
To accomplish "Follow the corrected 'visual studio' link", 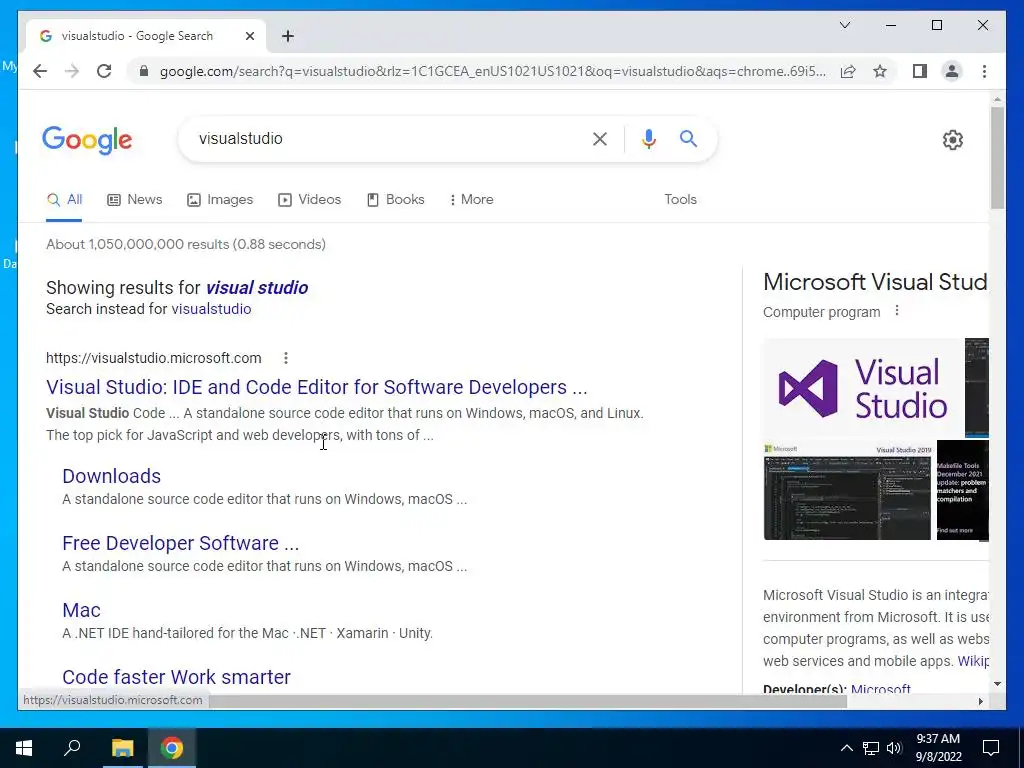I will 257,287.
